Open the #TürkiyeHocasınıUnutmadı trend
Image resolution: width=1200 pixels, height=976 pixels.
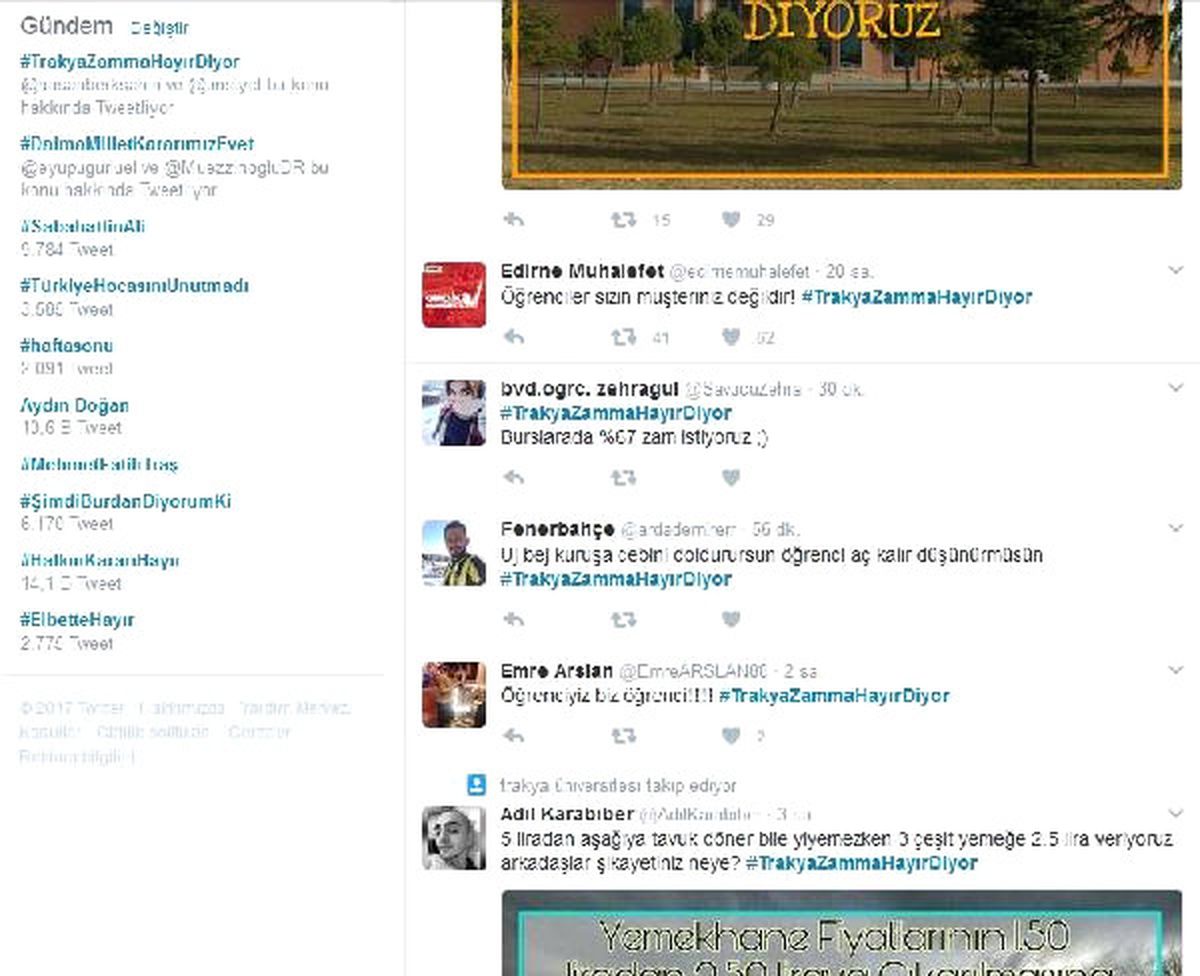(134, 286)
